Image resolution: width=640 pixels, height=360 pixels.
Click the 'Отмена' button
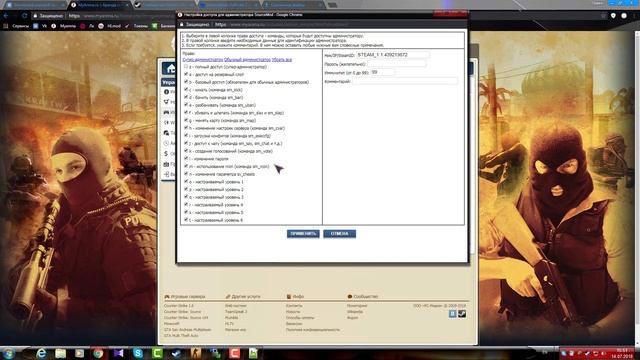coord(340,233)
